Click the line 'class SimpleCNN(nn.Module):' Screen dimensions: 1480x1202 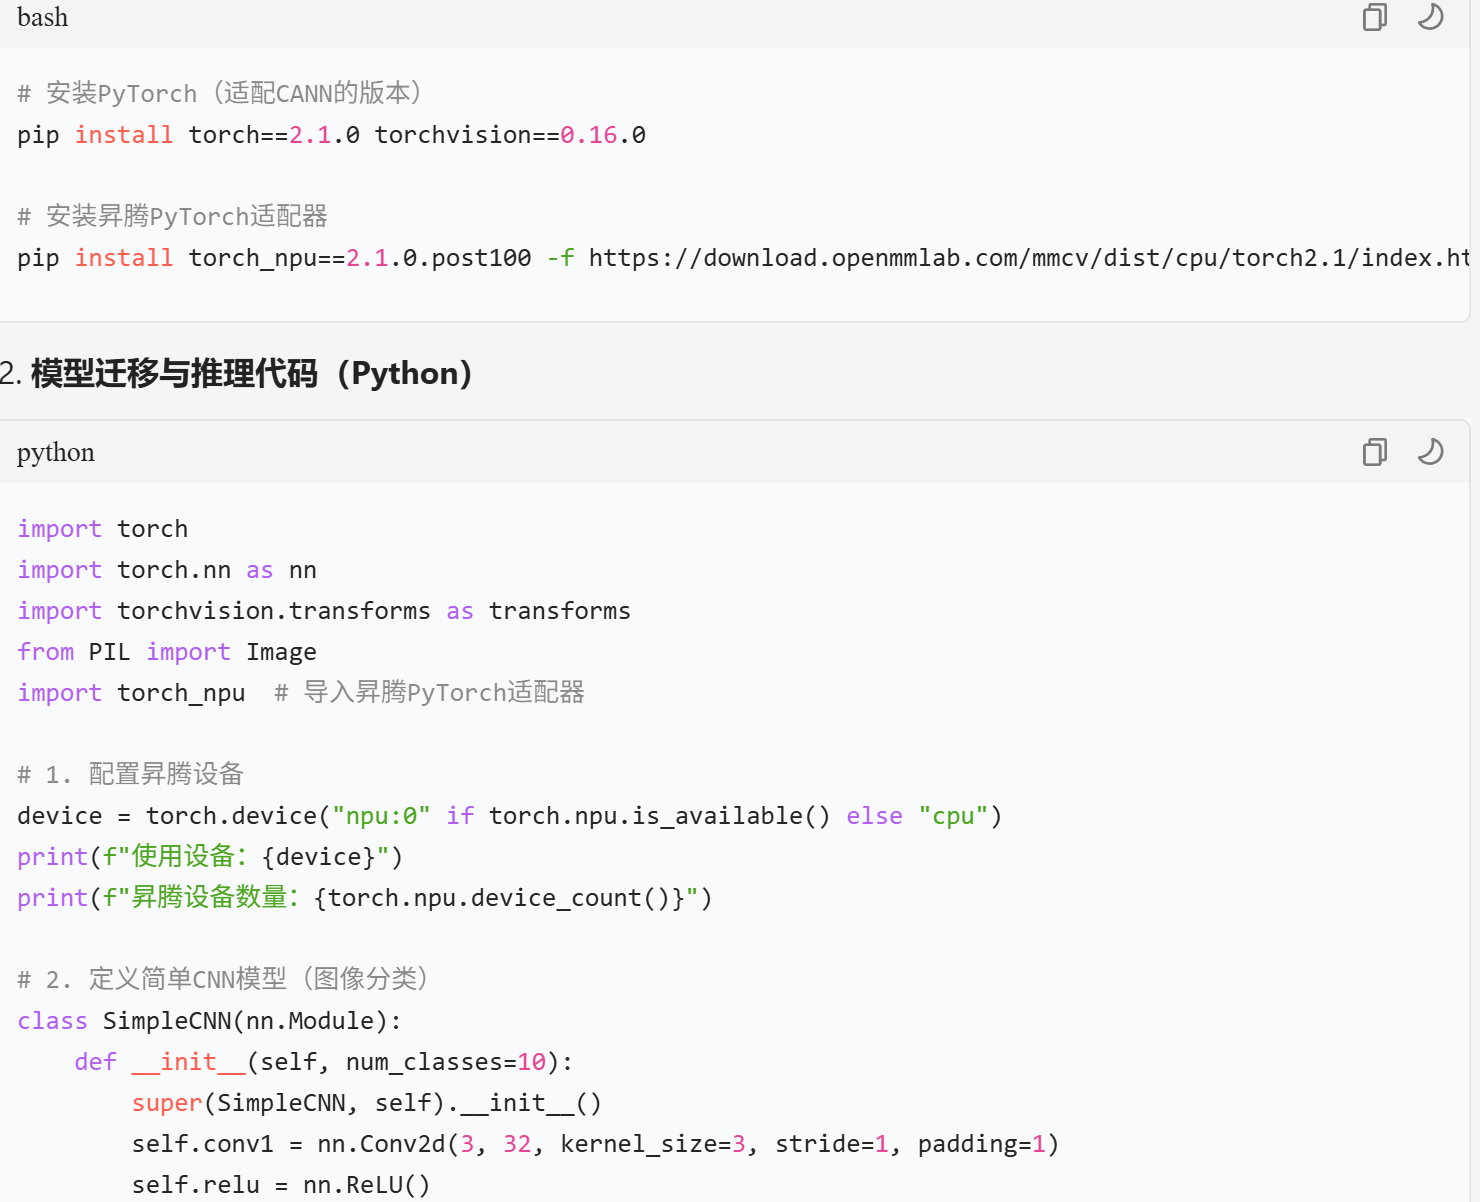[210, 1021]
